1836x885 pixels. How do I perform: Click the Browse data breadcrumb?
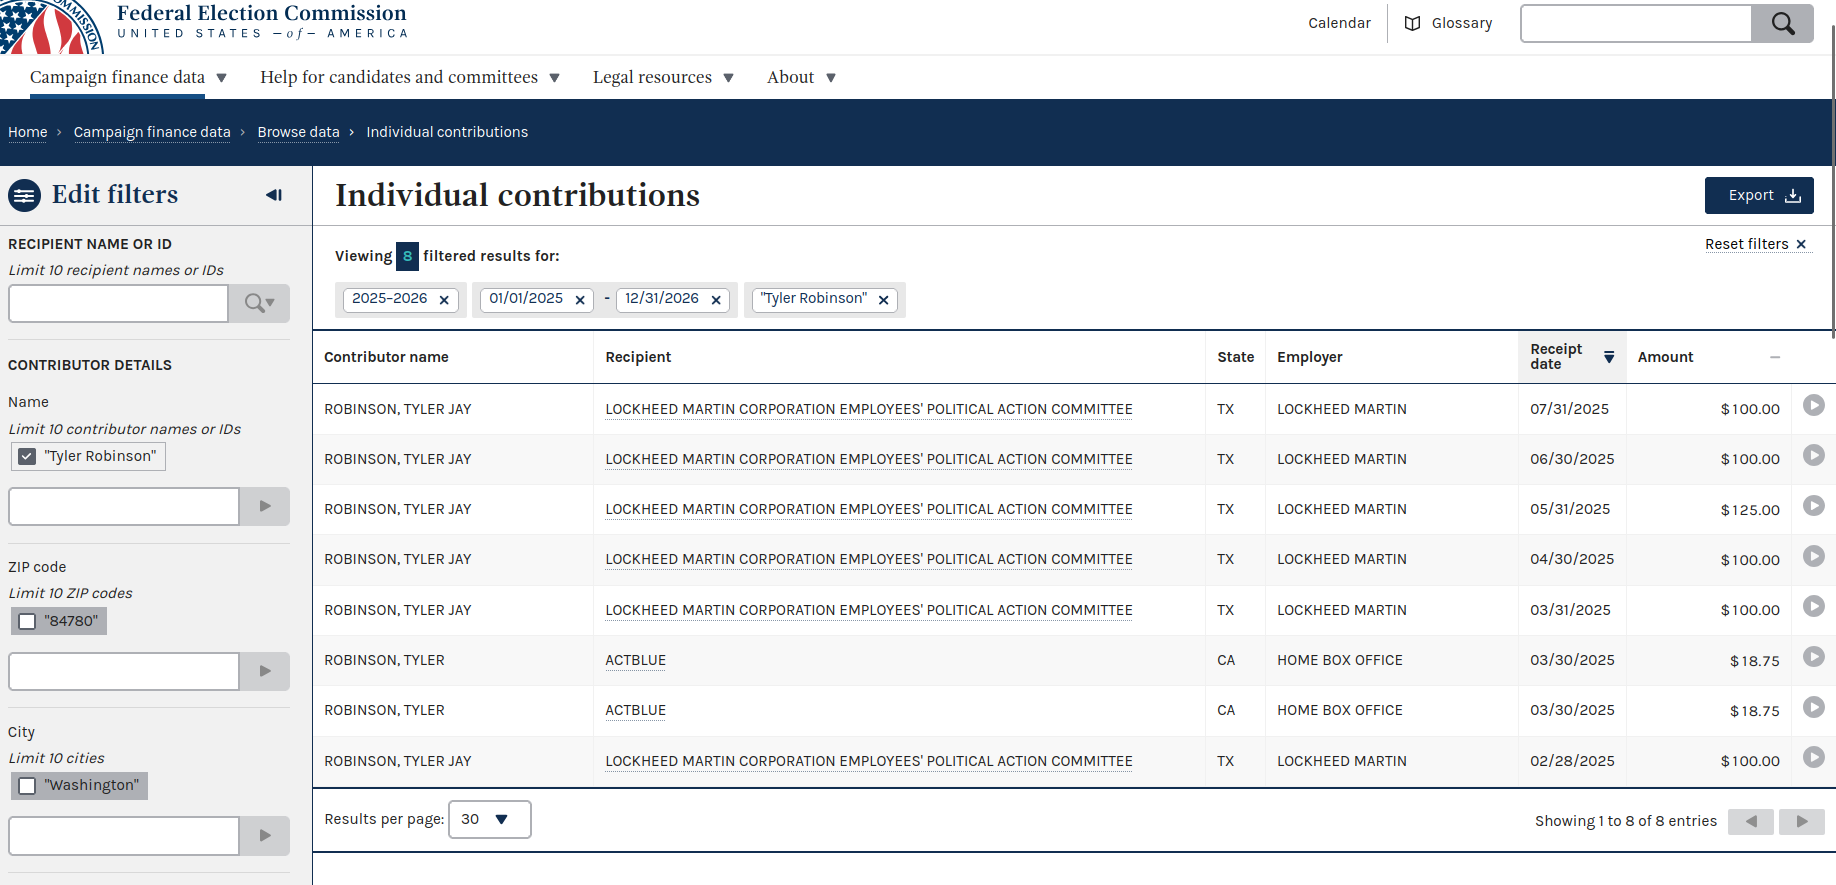299,132
